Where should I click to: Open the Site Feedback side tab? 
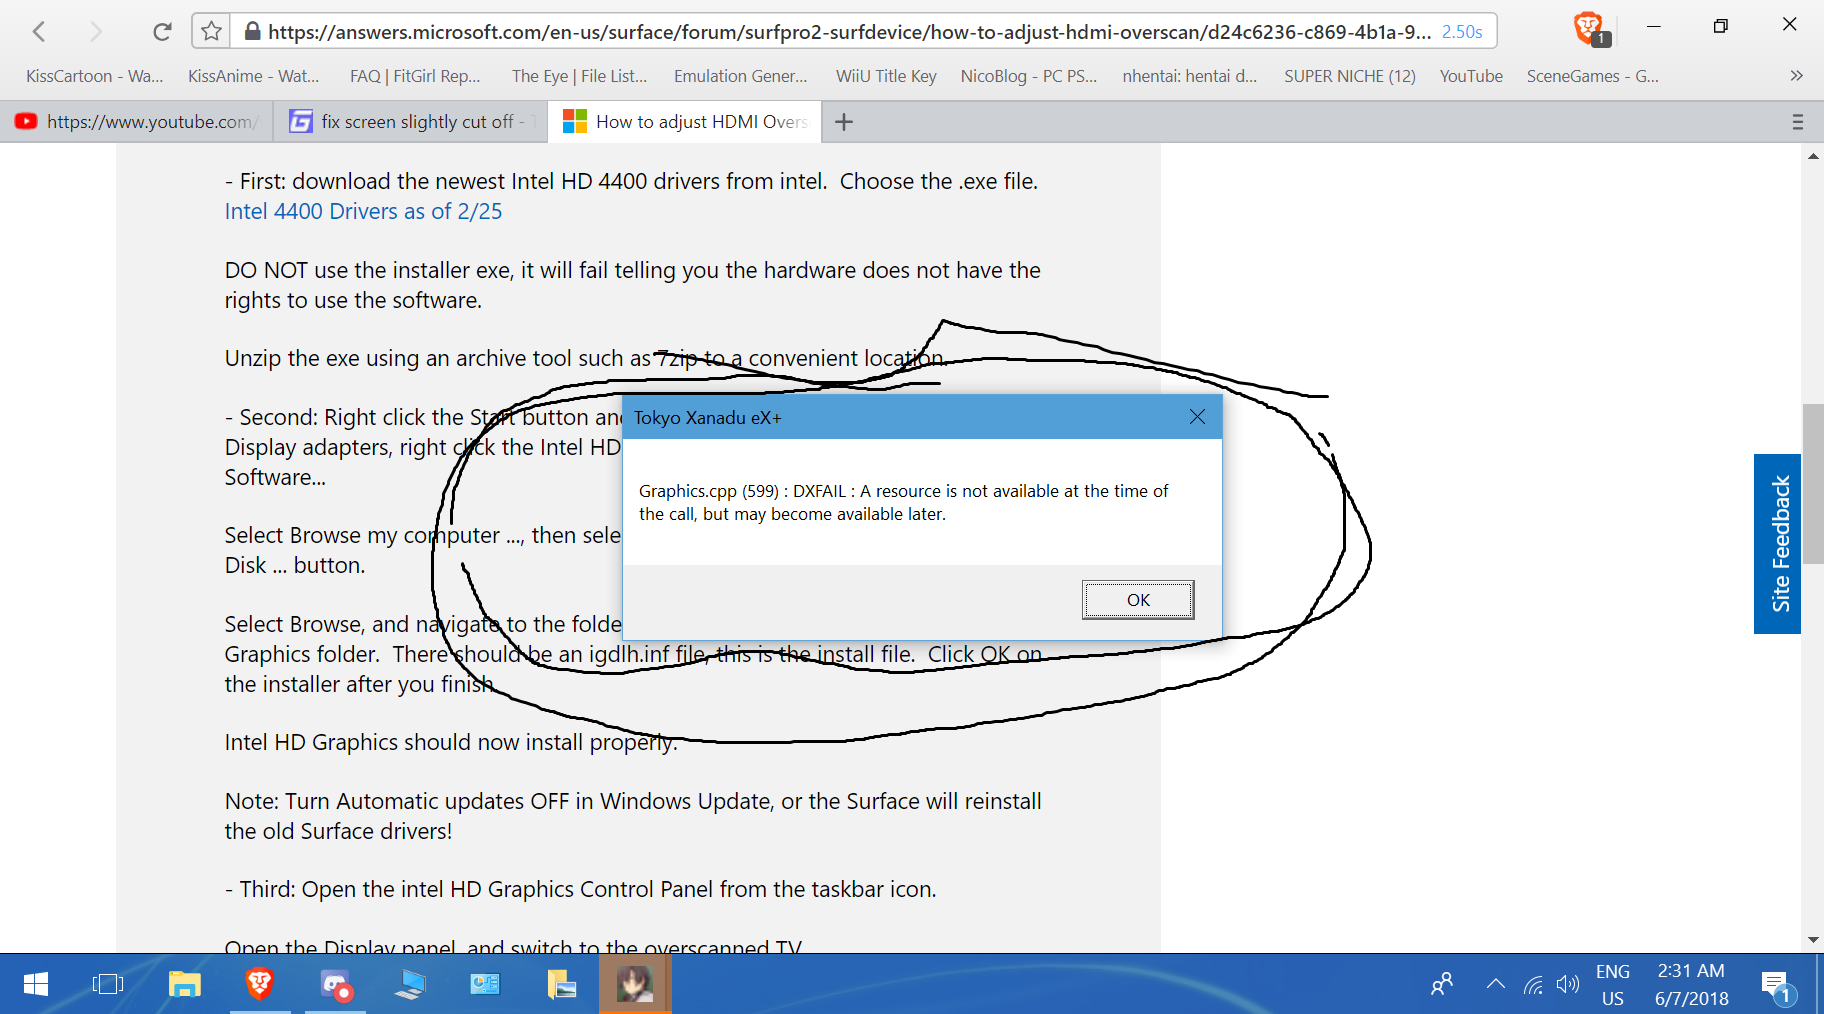(1777, 544)
